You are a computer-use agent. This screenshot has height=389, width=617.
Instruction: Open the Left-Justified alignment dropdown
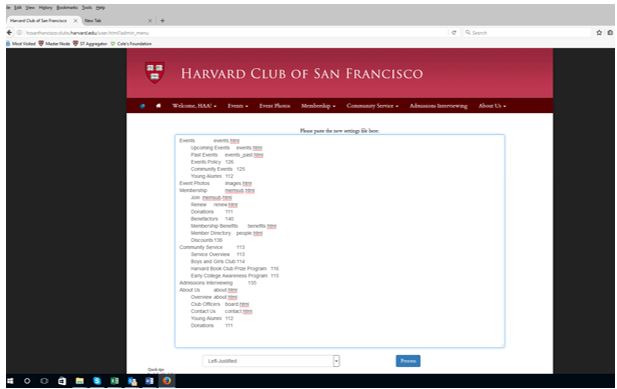click(271, 361)
